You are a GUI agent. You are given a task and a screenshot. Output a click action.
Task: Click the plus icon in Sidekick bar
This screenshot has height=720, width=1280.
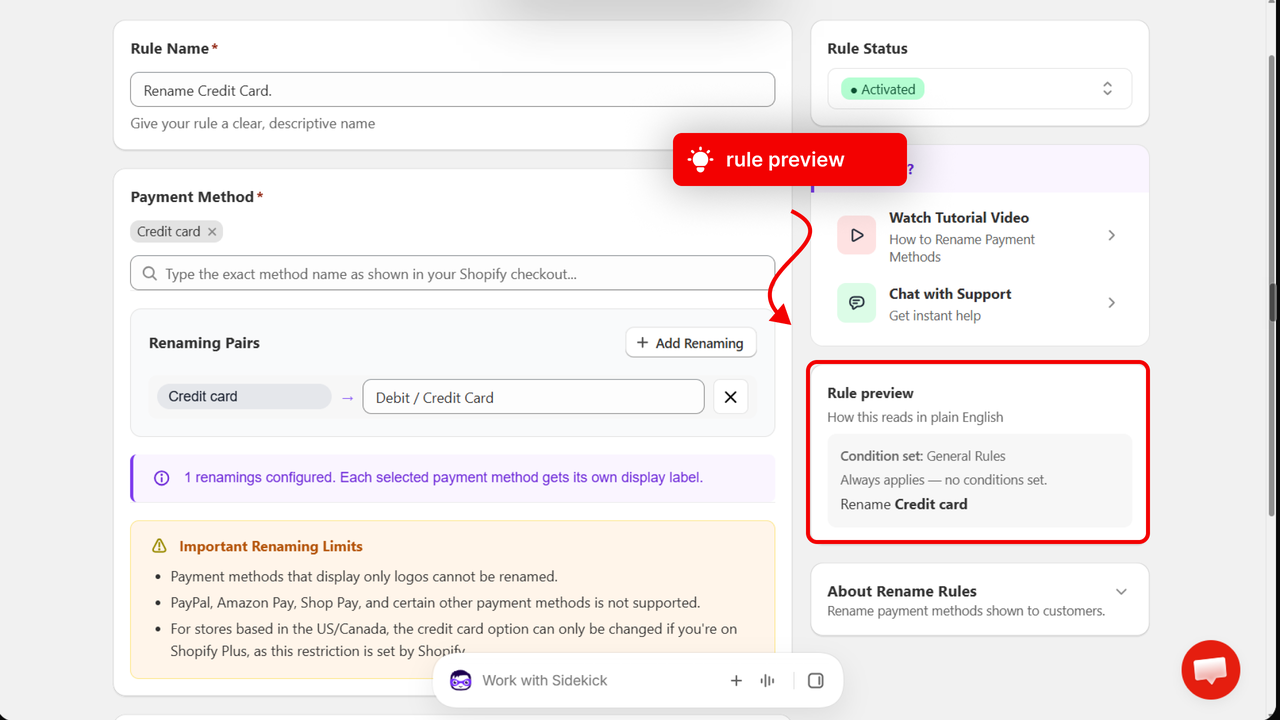[736, 681]
